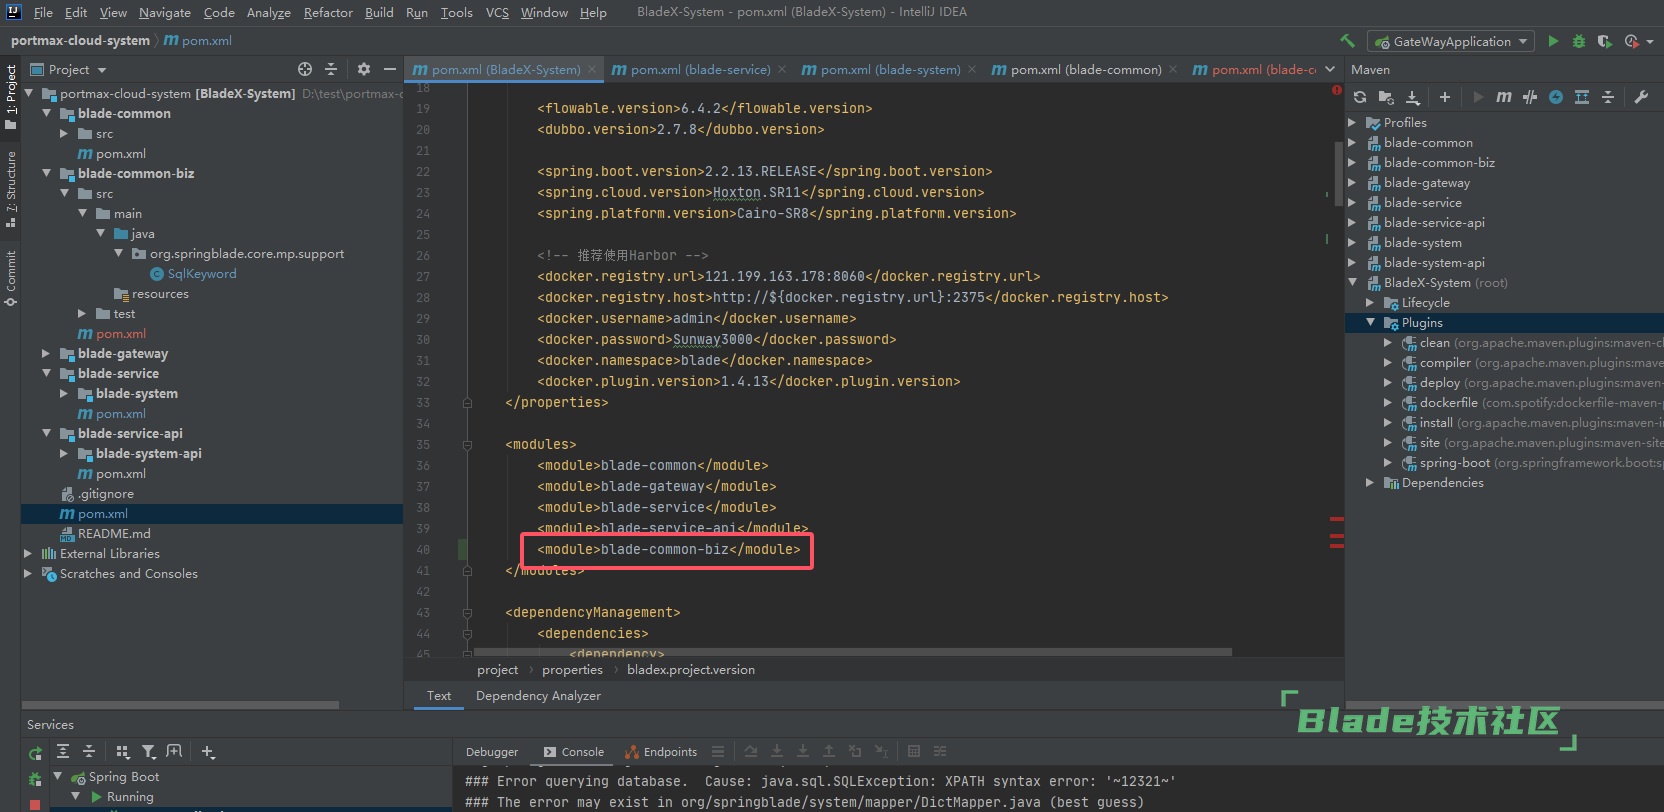The image size is (1664, 812).
Task: Close the pom.xml (BladeX-System) tab
Action: tap(592, 69)
